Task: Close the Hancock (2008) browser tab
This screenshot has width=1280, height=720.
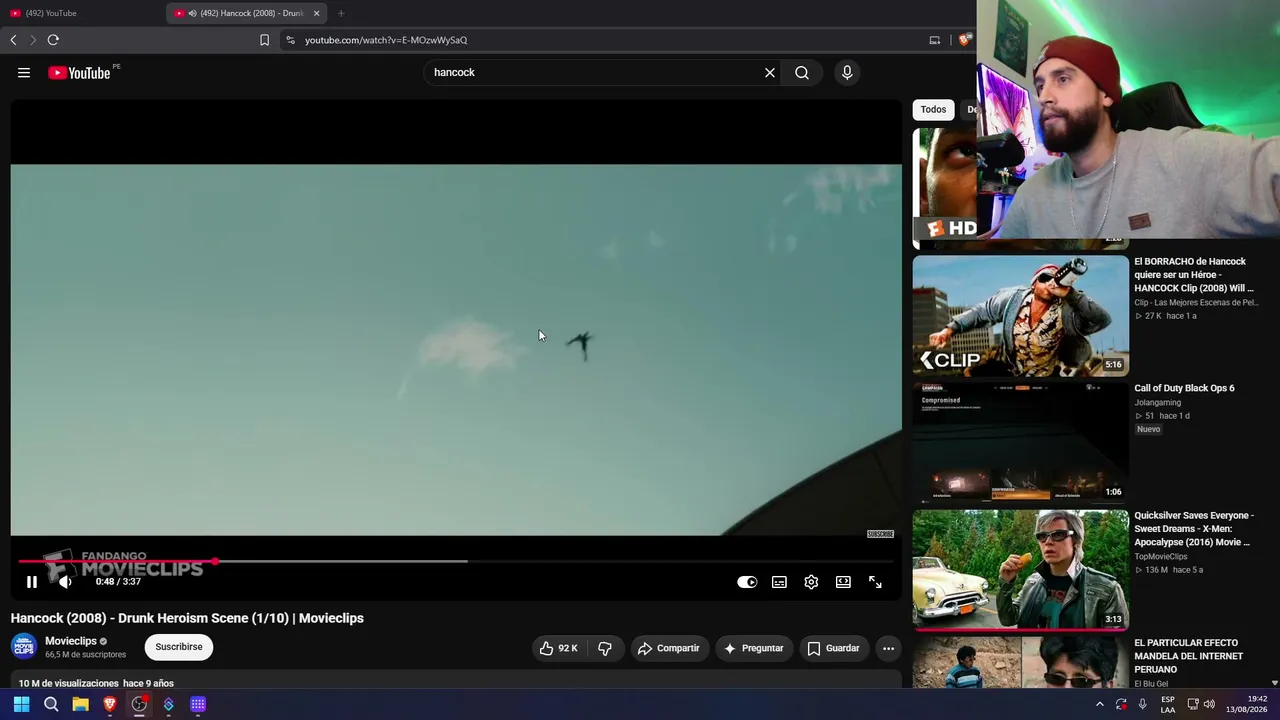Action: tap(317, 13)
